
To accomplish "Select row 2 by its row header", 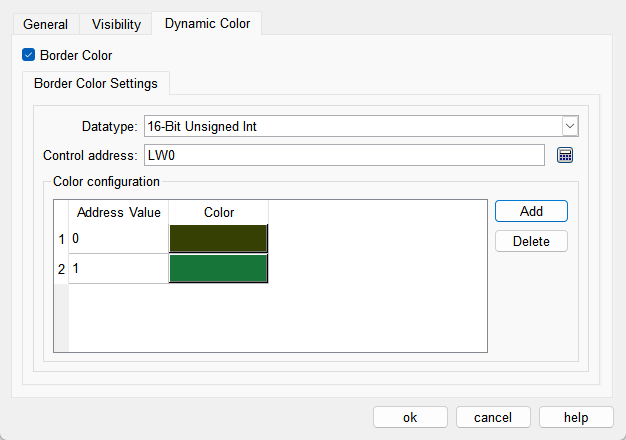I will click(61, 269).
